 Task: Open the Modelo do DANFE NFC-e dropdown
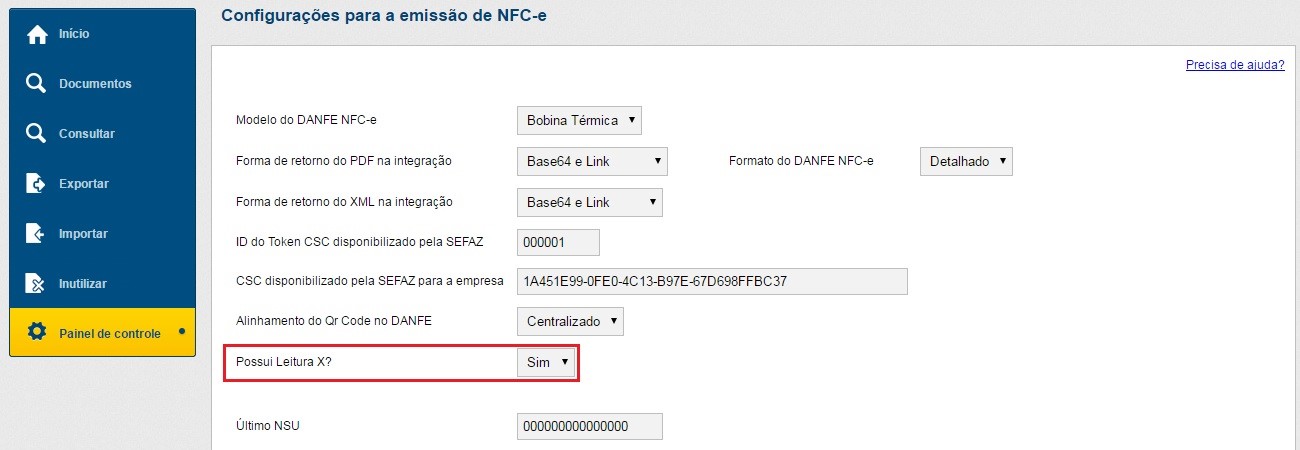[579, 121]
